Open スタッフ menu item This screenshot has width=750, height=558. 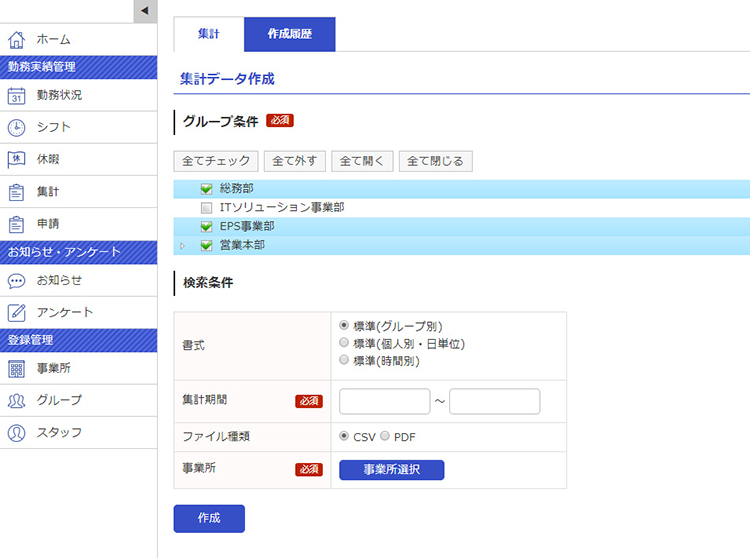pyautogui.click(x=78, y=432)
